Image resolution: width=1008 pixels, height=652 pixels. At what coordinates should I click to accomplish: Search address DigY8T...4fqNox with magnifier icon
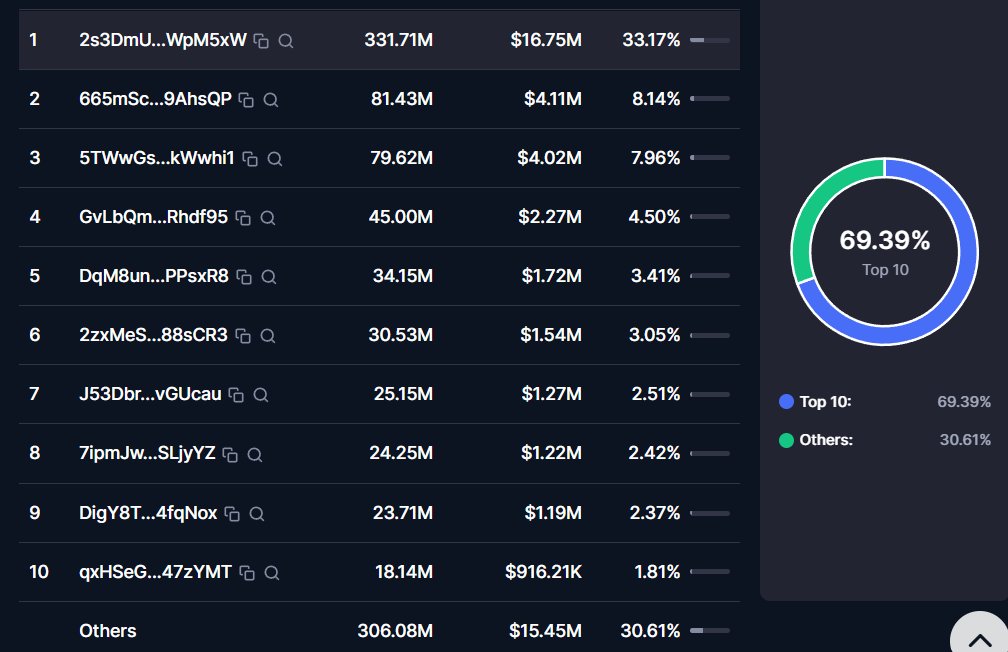coord(256,514)
